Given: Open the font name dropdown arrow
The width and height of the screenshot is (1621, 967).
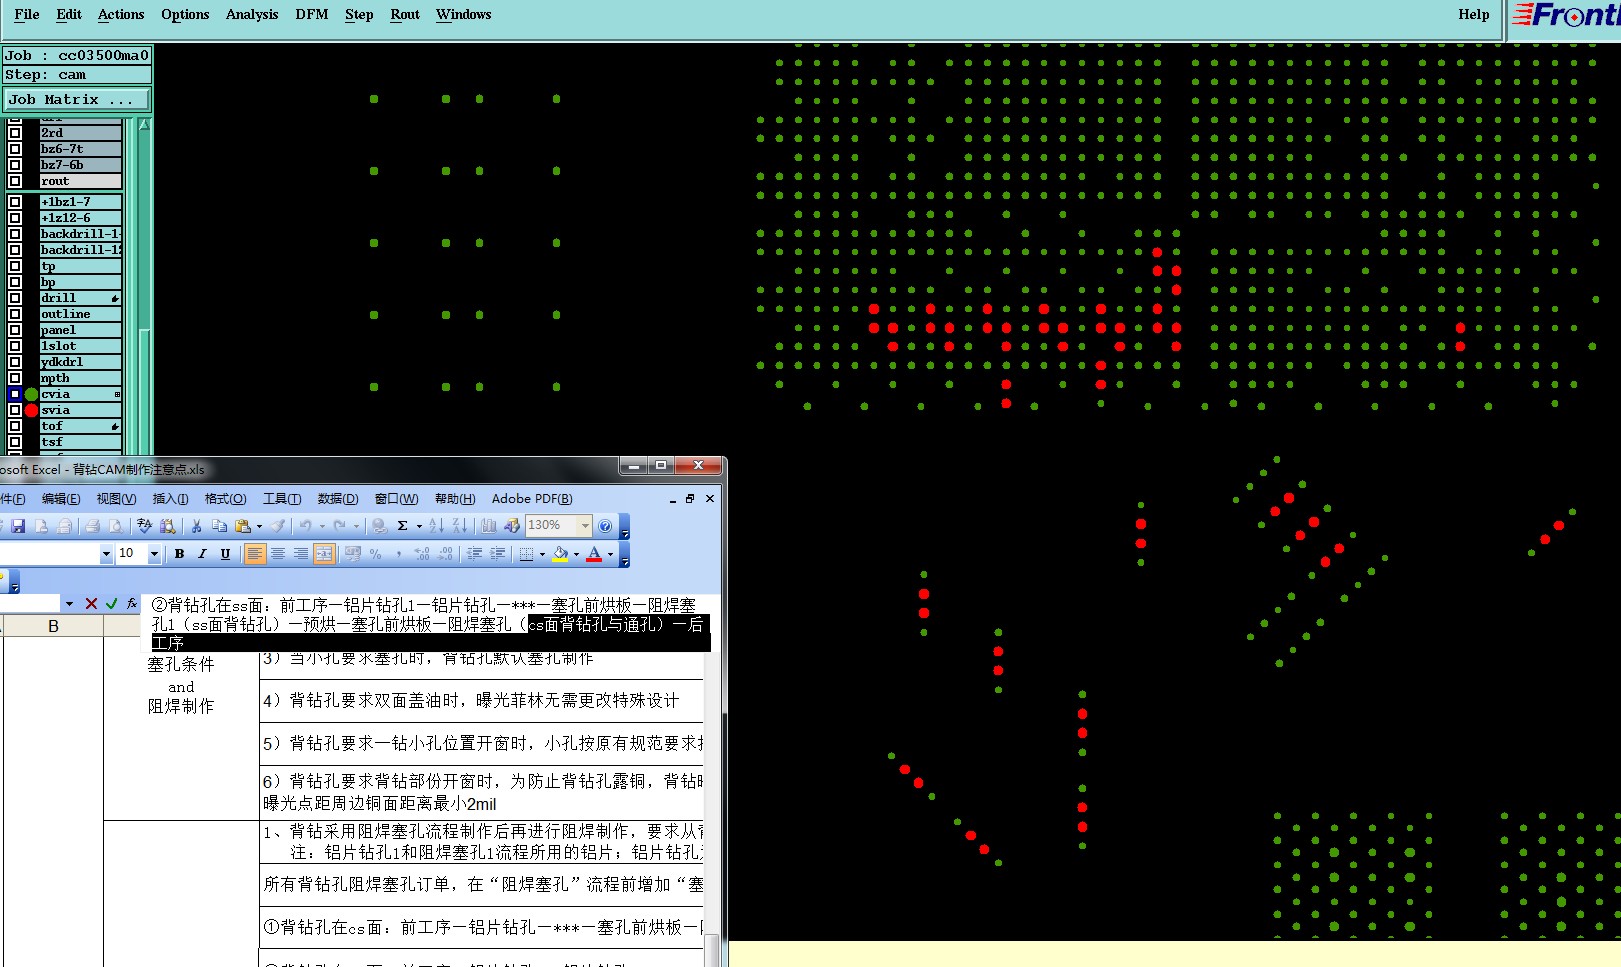Looking at the screenshot, I should click(x=106, y=554).
